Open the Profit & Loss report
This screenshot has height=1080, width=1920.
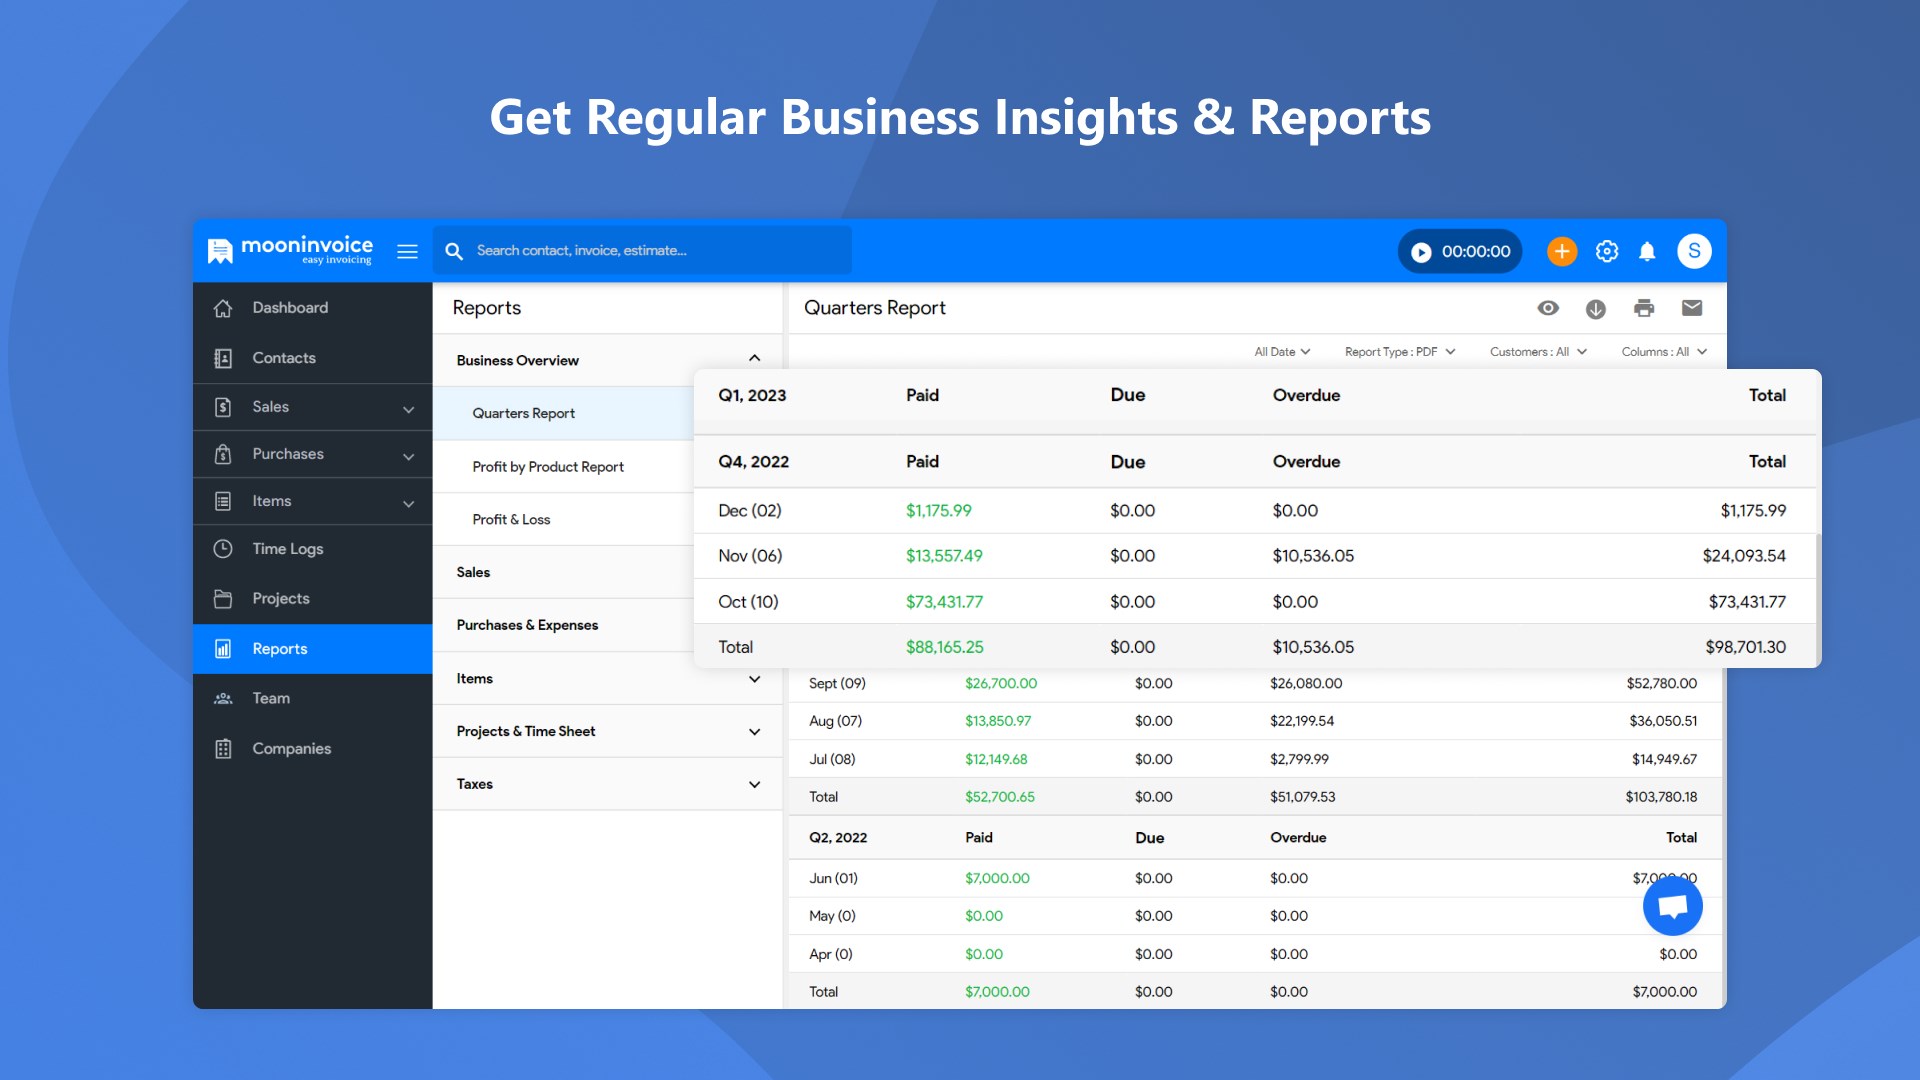[511, 520]
